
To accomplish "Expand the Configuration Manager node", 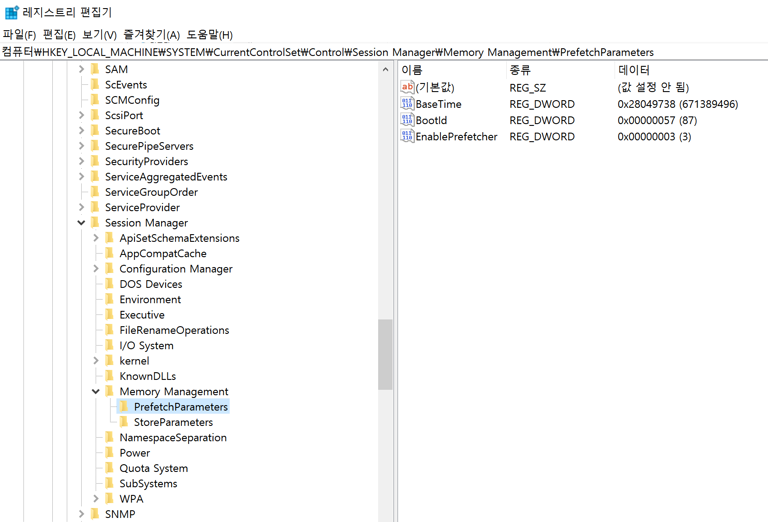I will pyautogui.click(x=96, y=269).
